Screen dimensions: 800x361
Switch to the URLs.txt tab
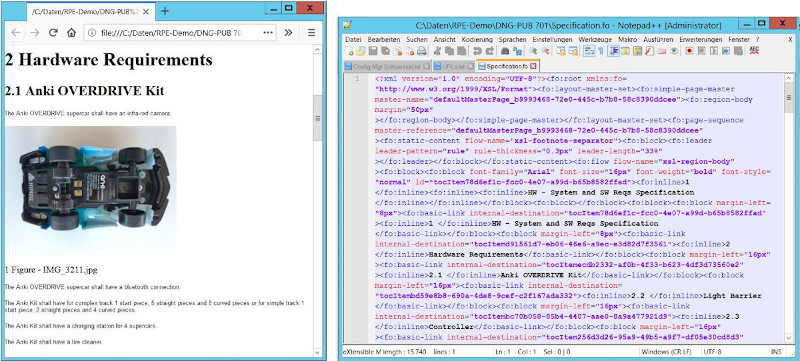pos(454,66)
